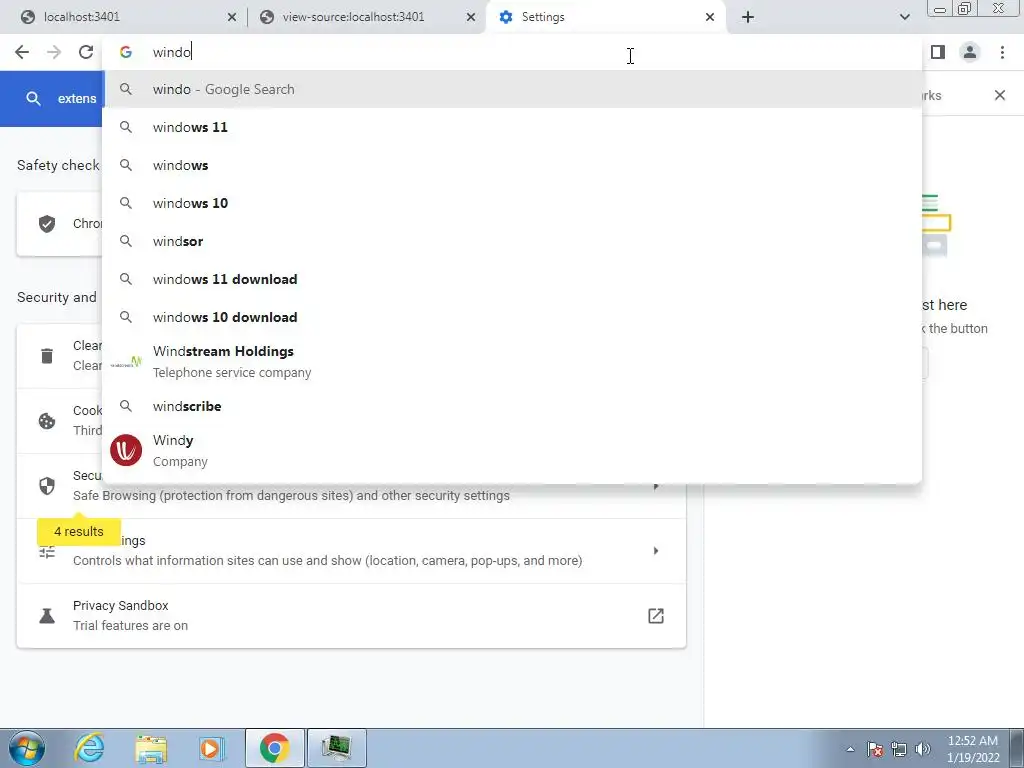Expand the Security row arrow
This screenshot has width=1024, height=768.
click(x=656, y=486)
